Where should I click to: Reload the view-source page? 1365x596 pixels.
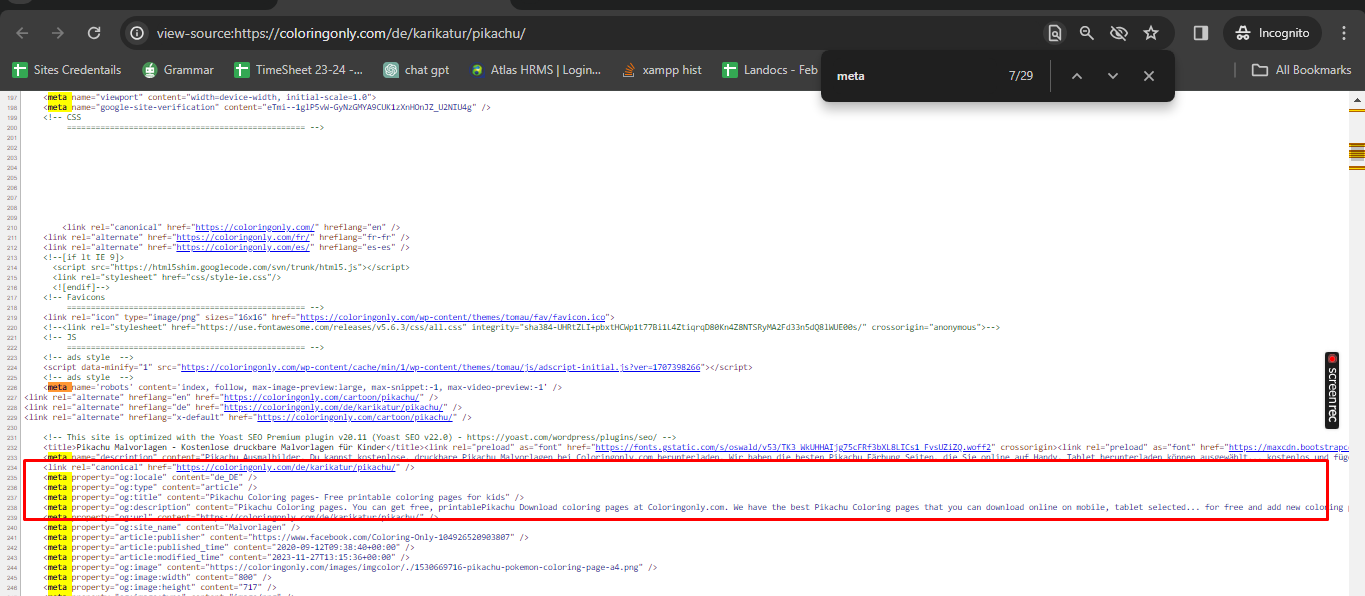pyautogui.click(x=94, y=33)
